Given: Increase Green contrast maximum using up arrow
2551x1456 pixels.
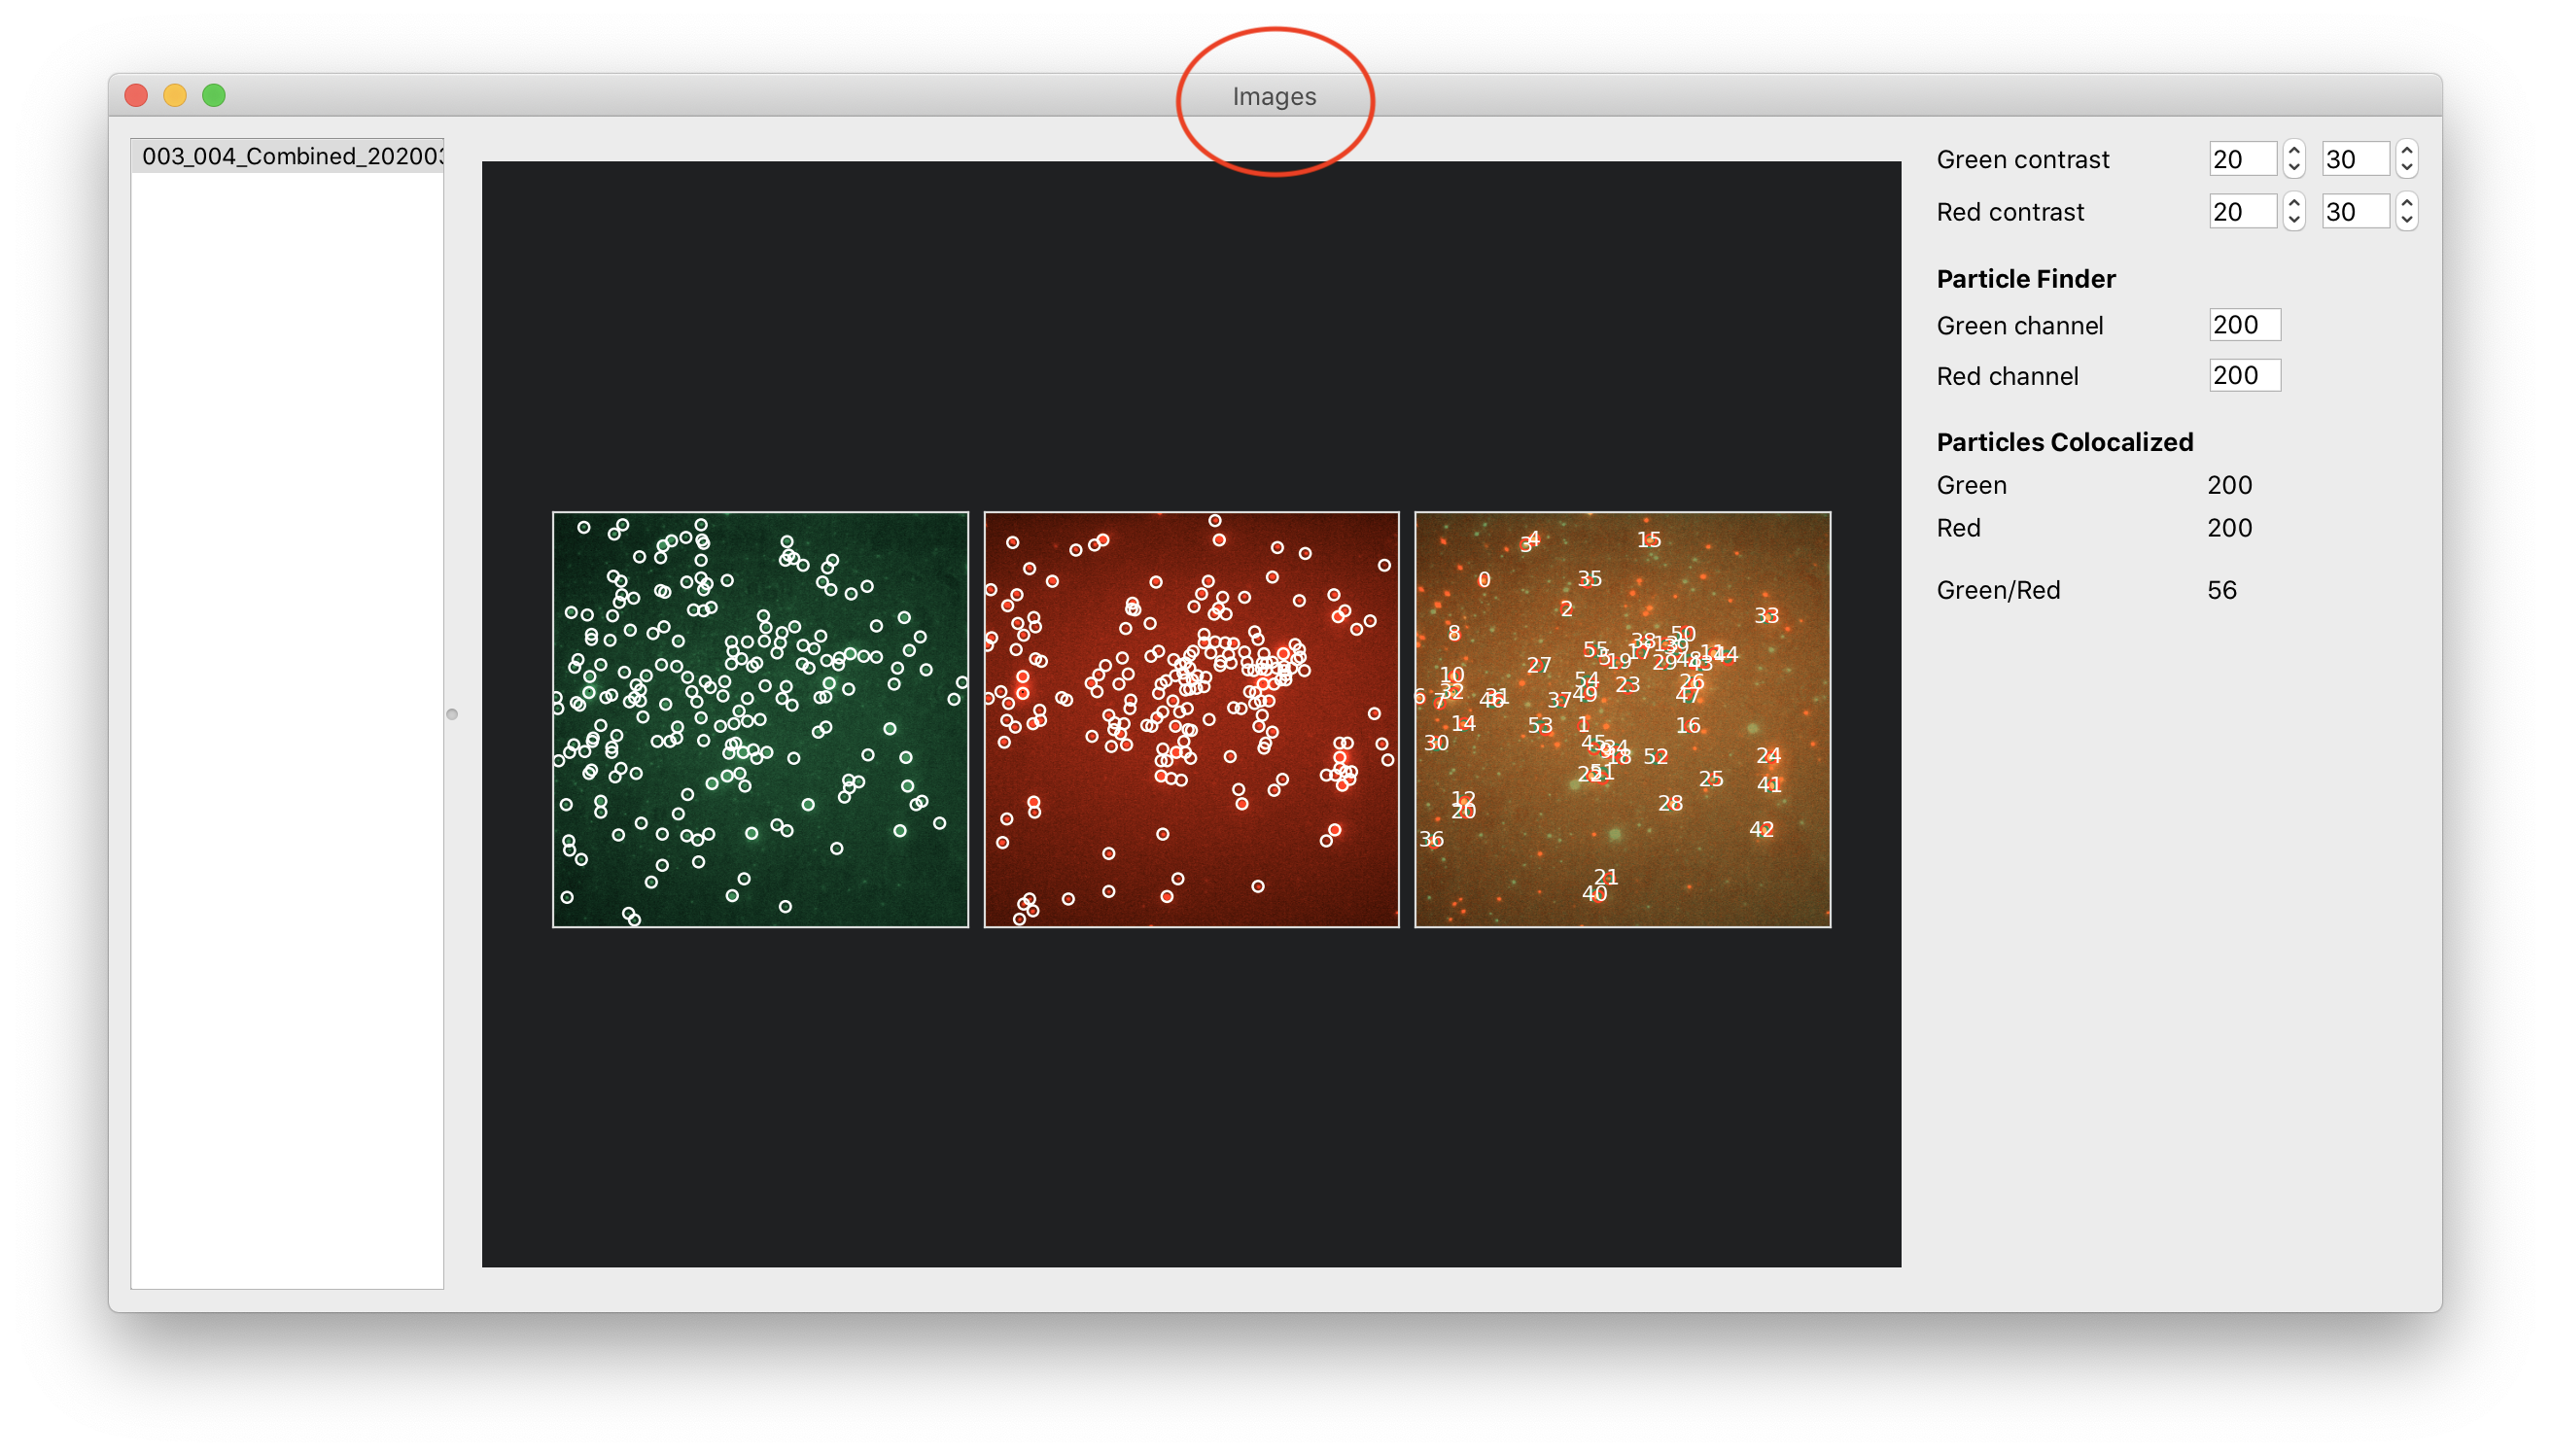Looking at the screenshot, I should pyautogui.click(x=2407, y=150).
